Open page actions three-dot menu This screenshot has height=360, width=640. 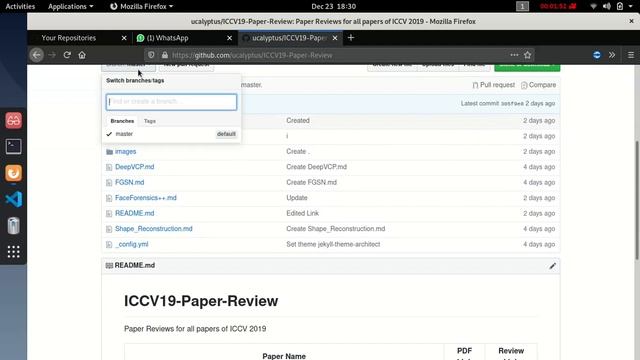click(514, 55)
